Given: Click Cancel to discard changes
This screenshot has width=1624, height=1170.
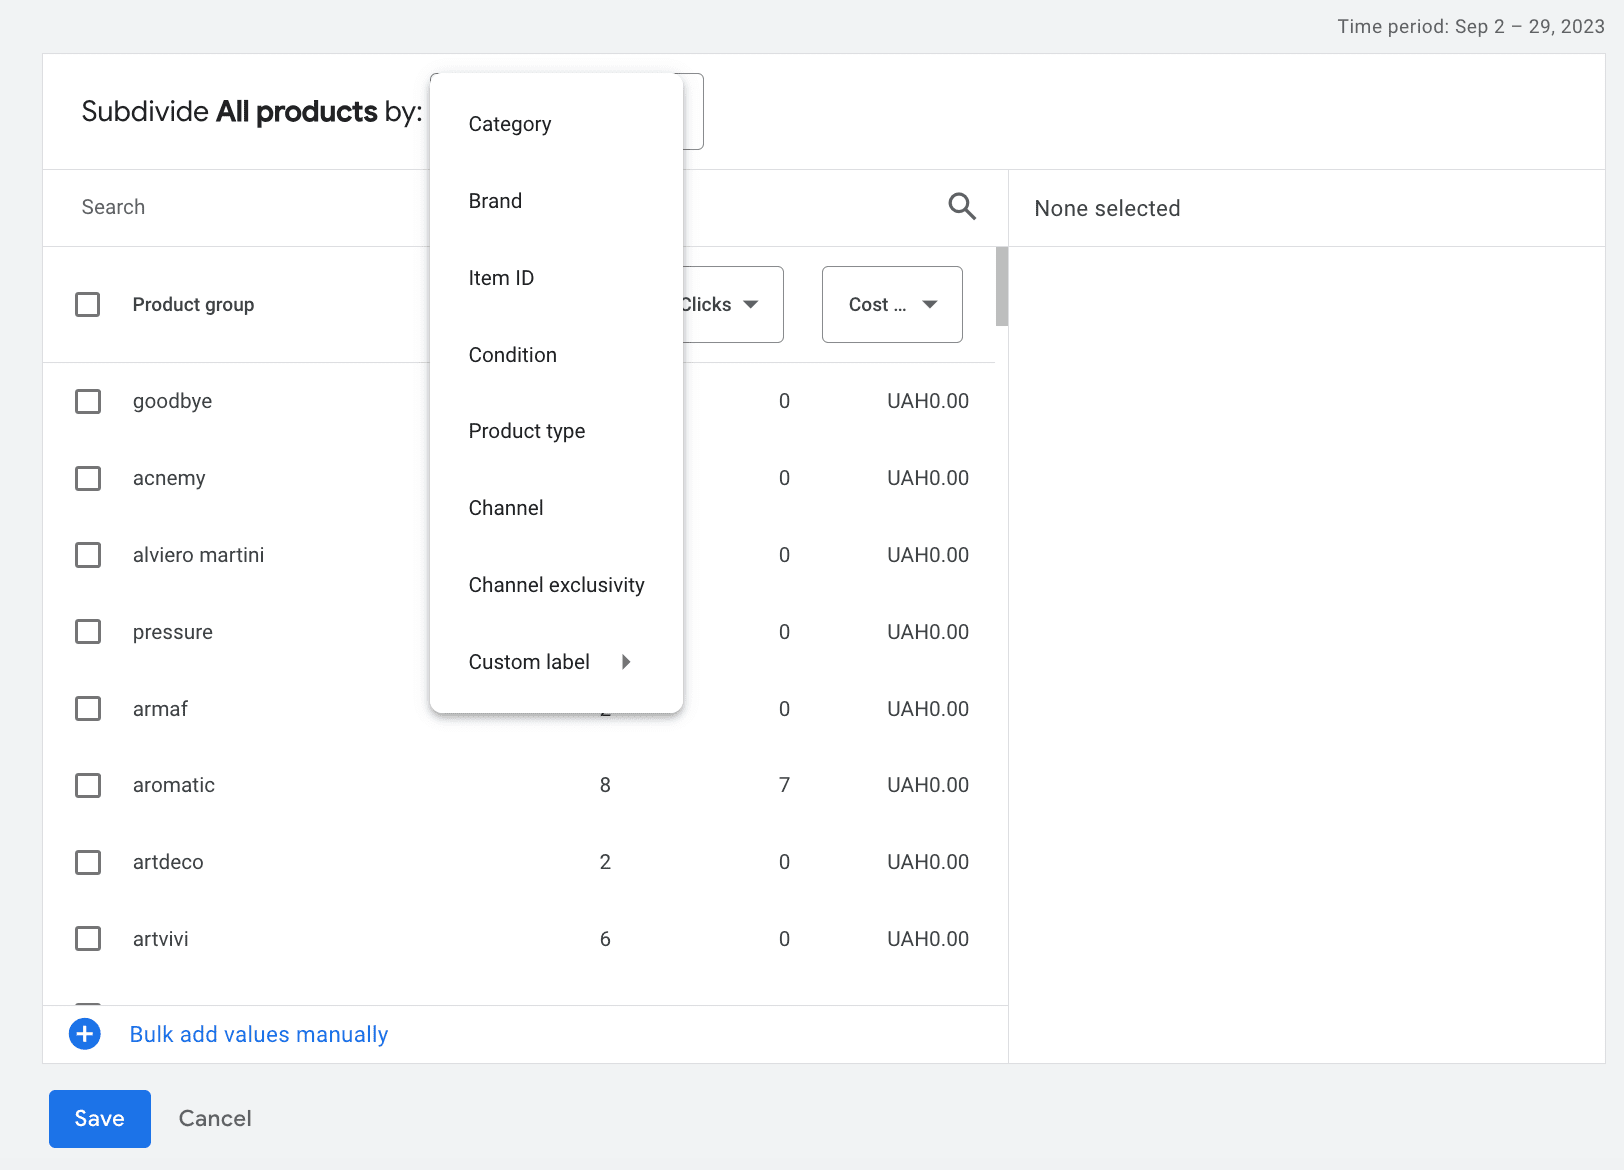Looking at the screenshot, I should (x=215, y=1119).
